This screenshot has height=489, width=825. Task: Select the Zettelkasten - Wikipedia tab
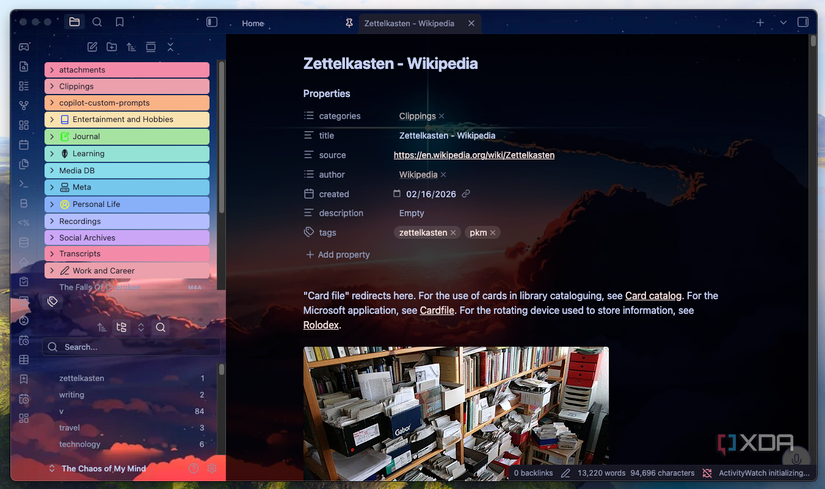pos(409,23)
